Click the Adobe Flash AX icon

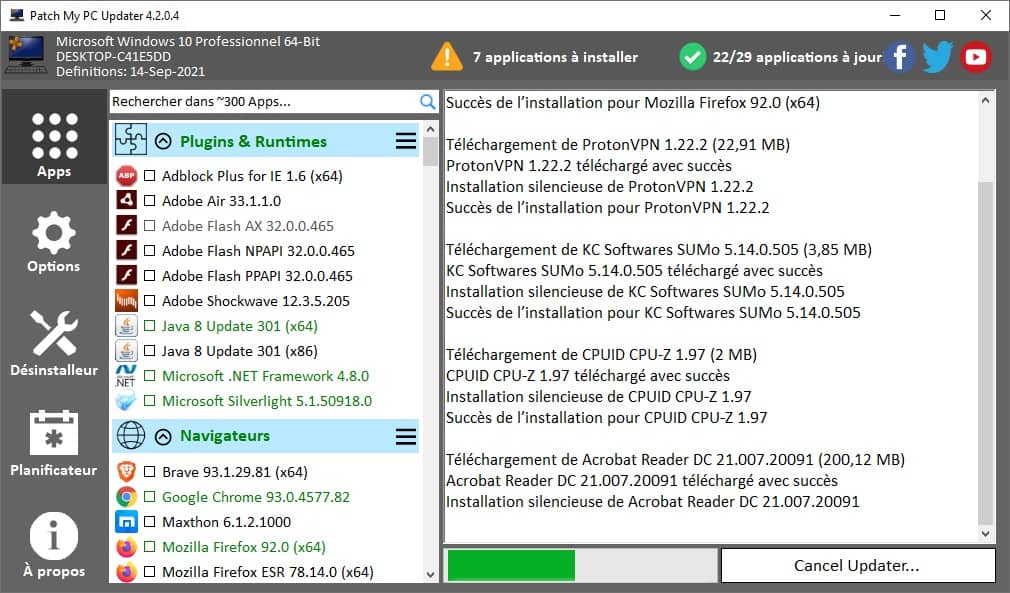tap(126, 225)
